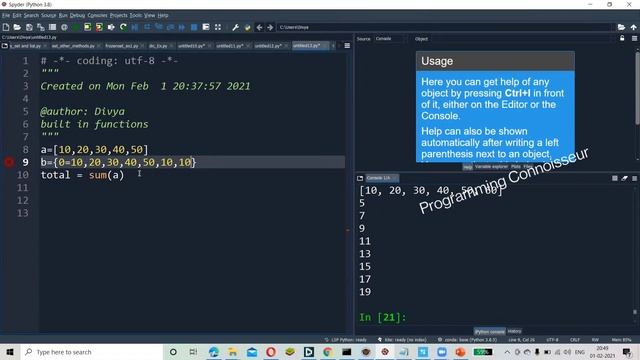Click the console clear eraser icon

click(624, 178)
